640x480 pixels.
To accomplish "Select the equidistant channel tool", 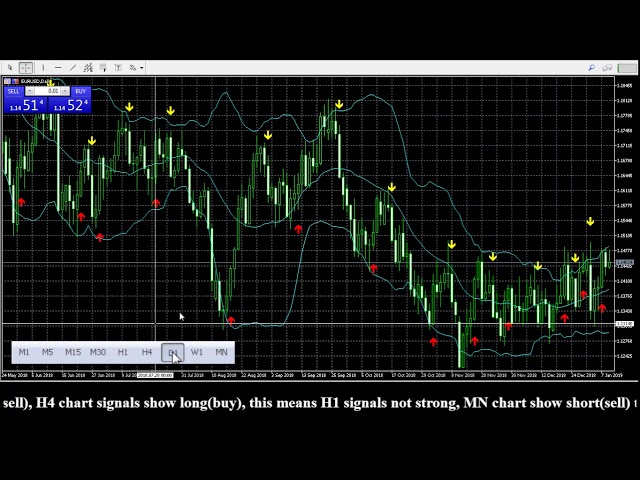I will [88, 68].
